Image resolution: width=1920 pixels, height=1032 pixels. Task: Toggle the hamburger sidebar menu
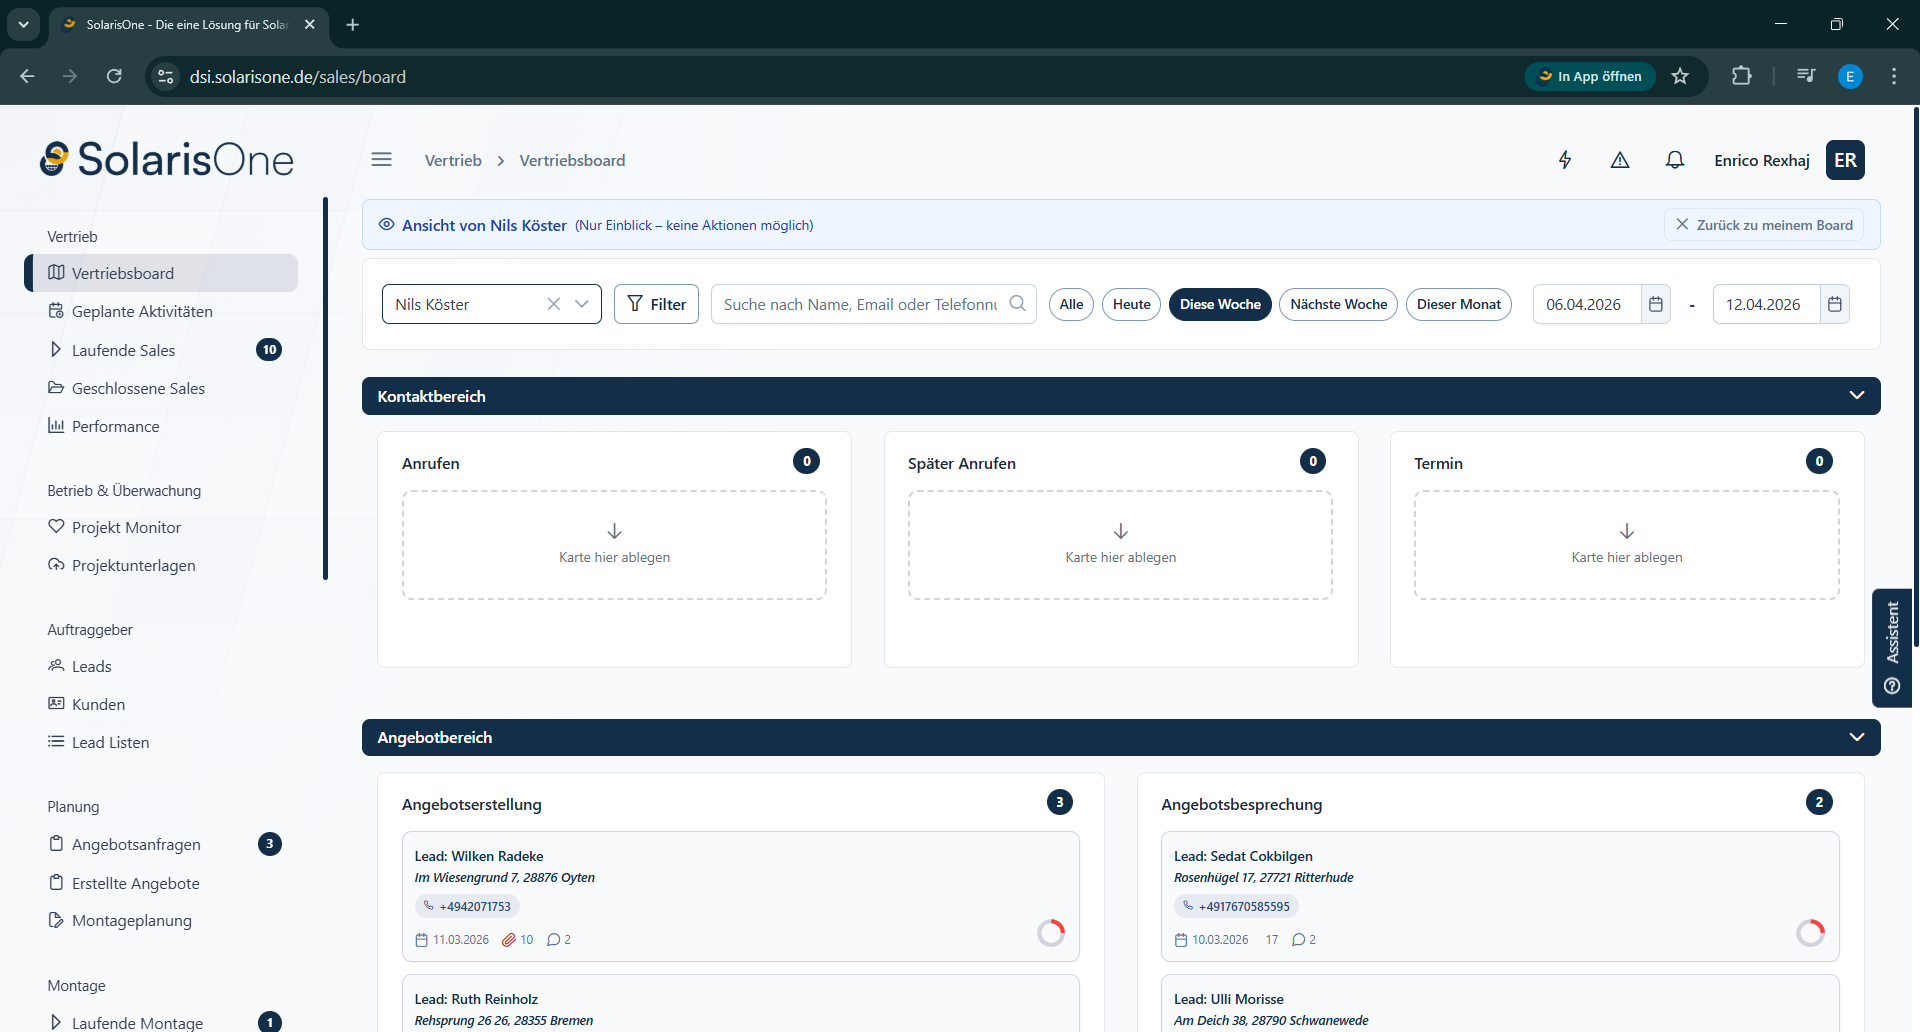pos(381,160)
